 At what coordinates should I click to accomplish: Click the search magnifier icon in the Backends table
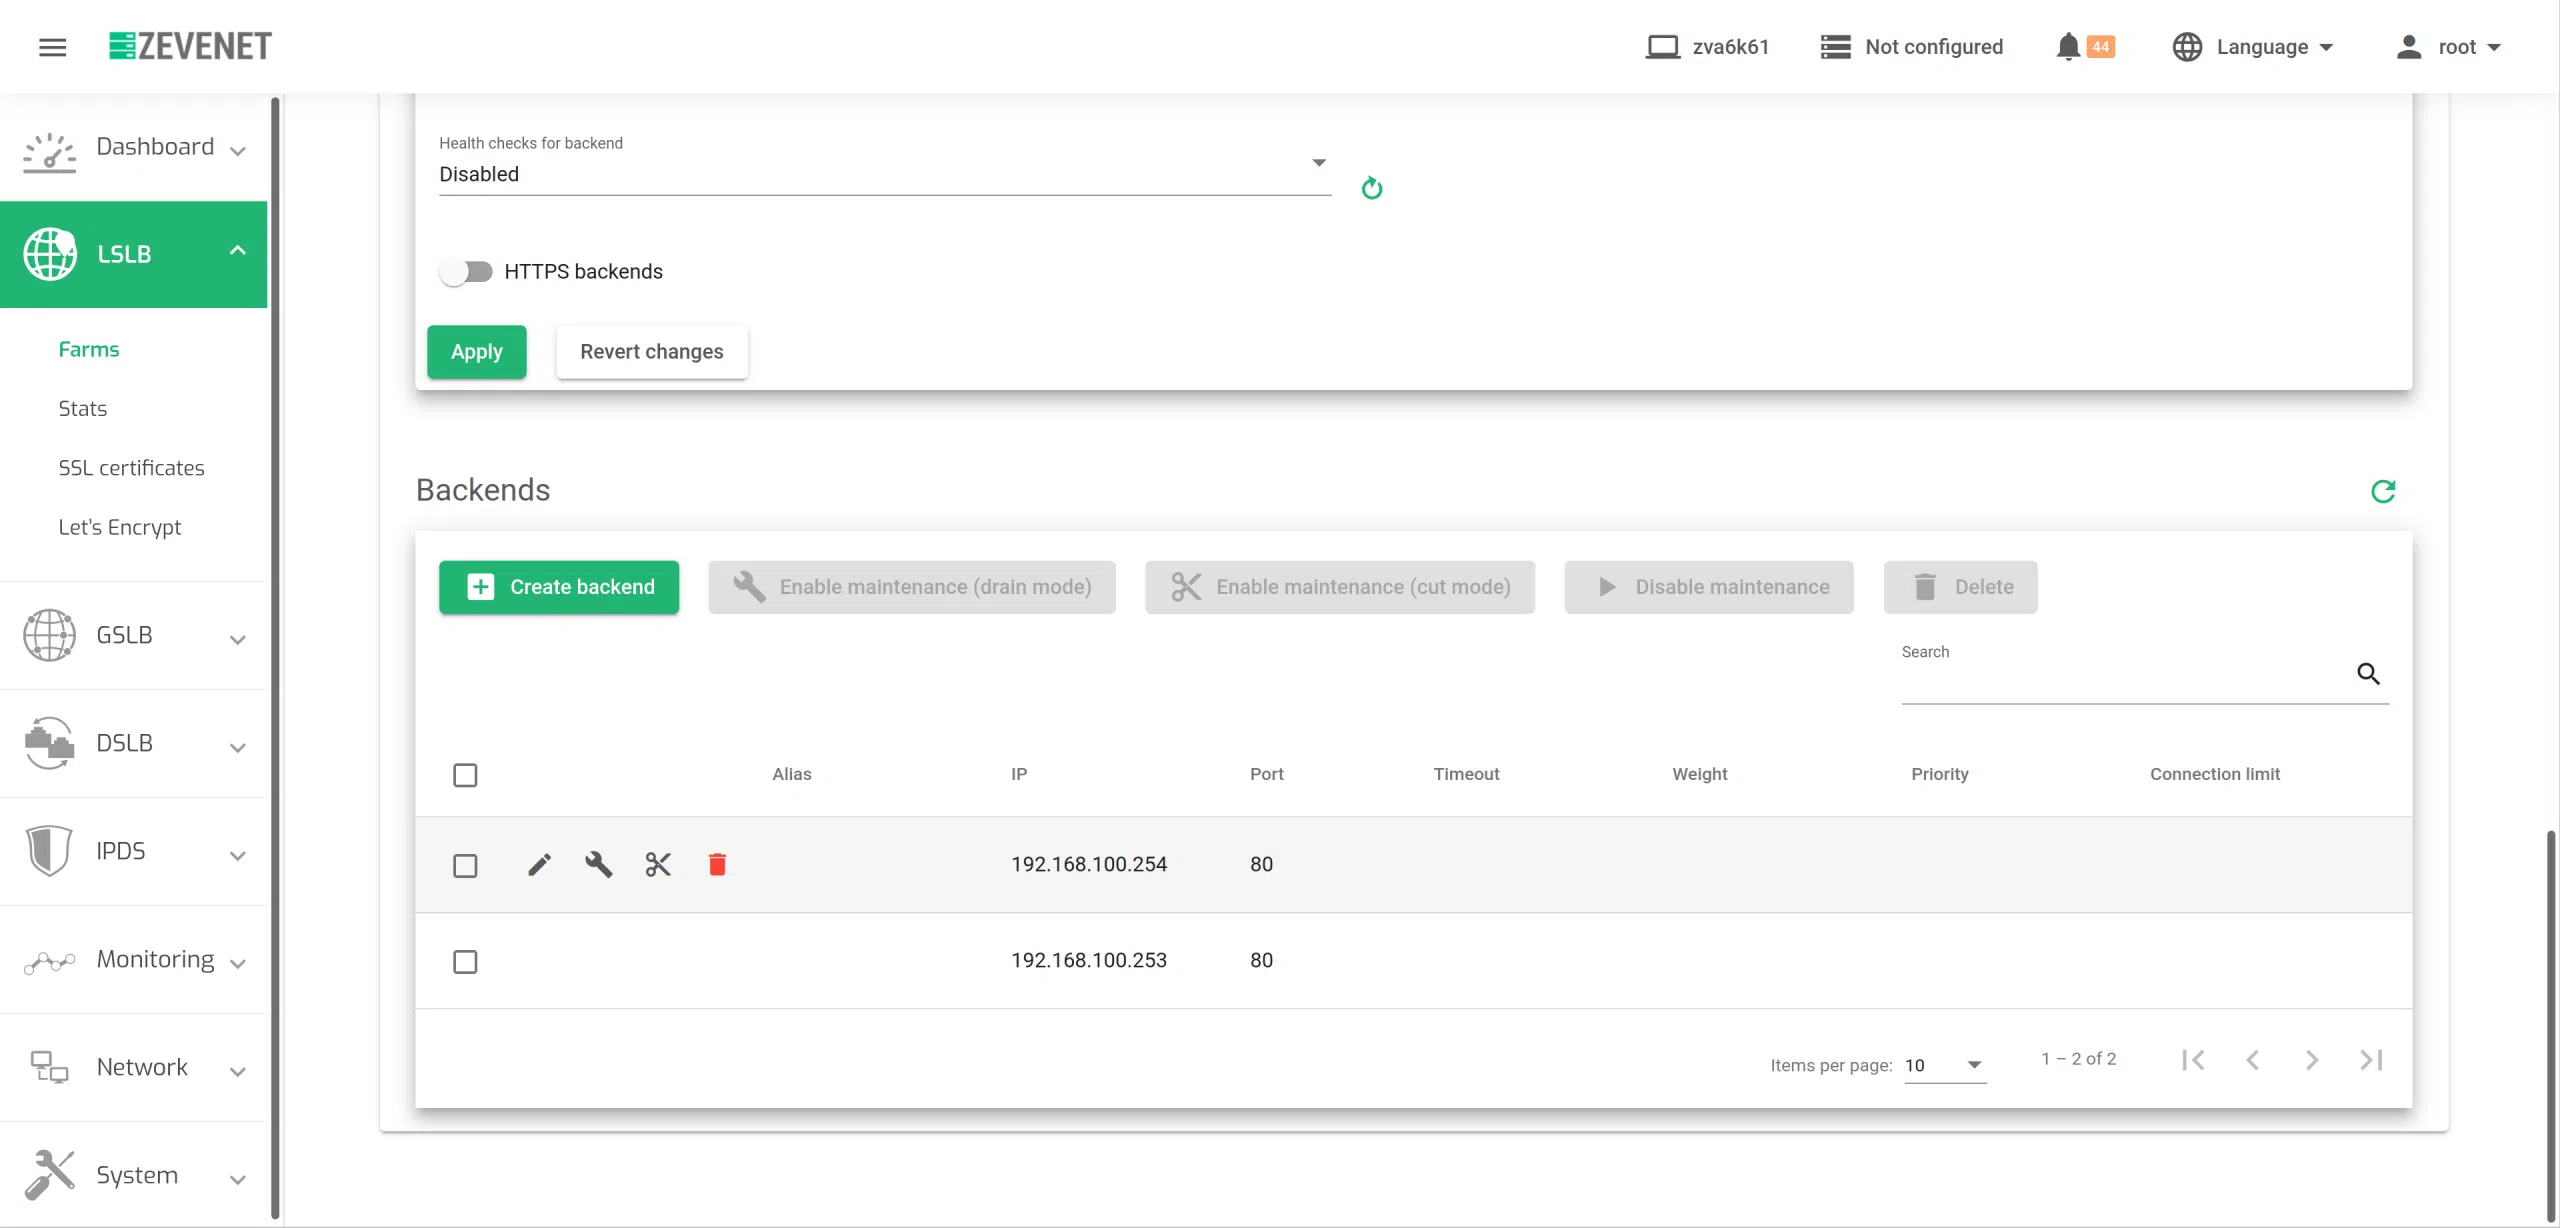(x=2368, y=674)
